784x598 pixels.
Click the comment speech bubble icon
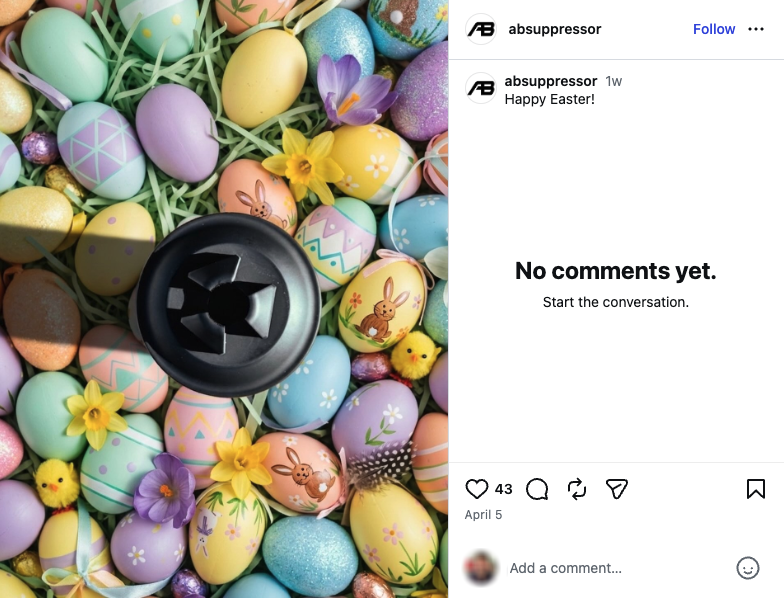pyautogui.click(x=537, y=488)
